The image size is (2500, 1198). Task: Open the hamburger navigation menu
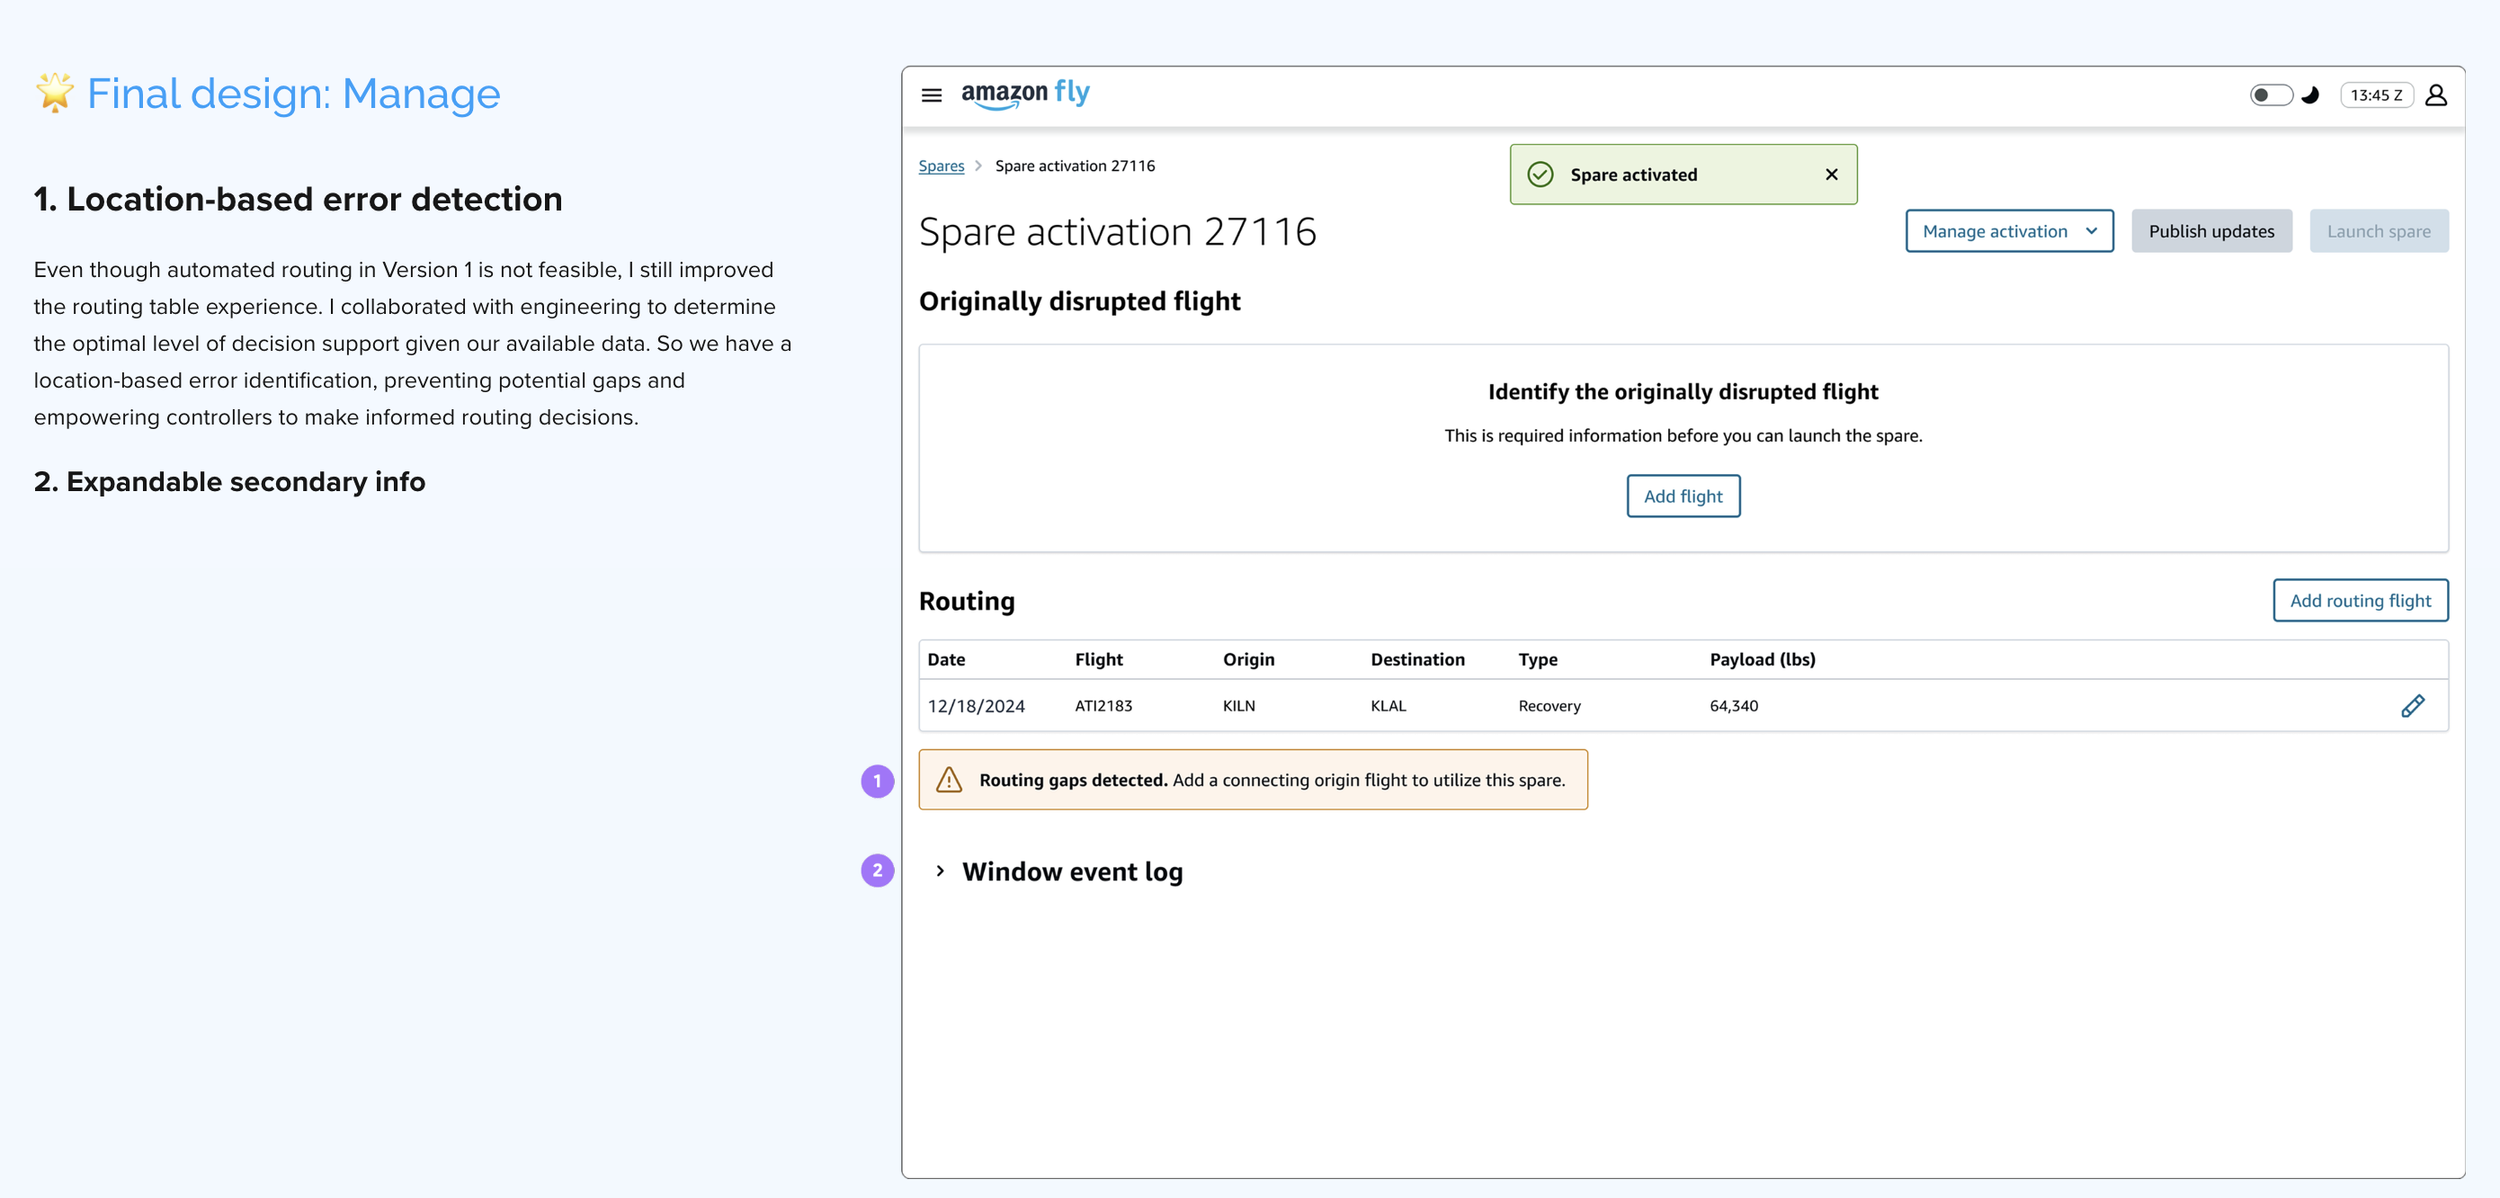[931, 95]
